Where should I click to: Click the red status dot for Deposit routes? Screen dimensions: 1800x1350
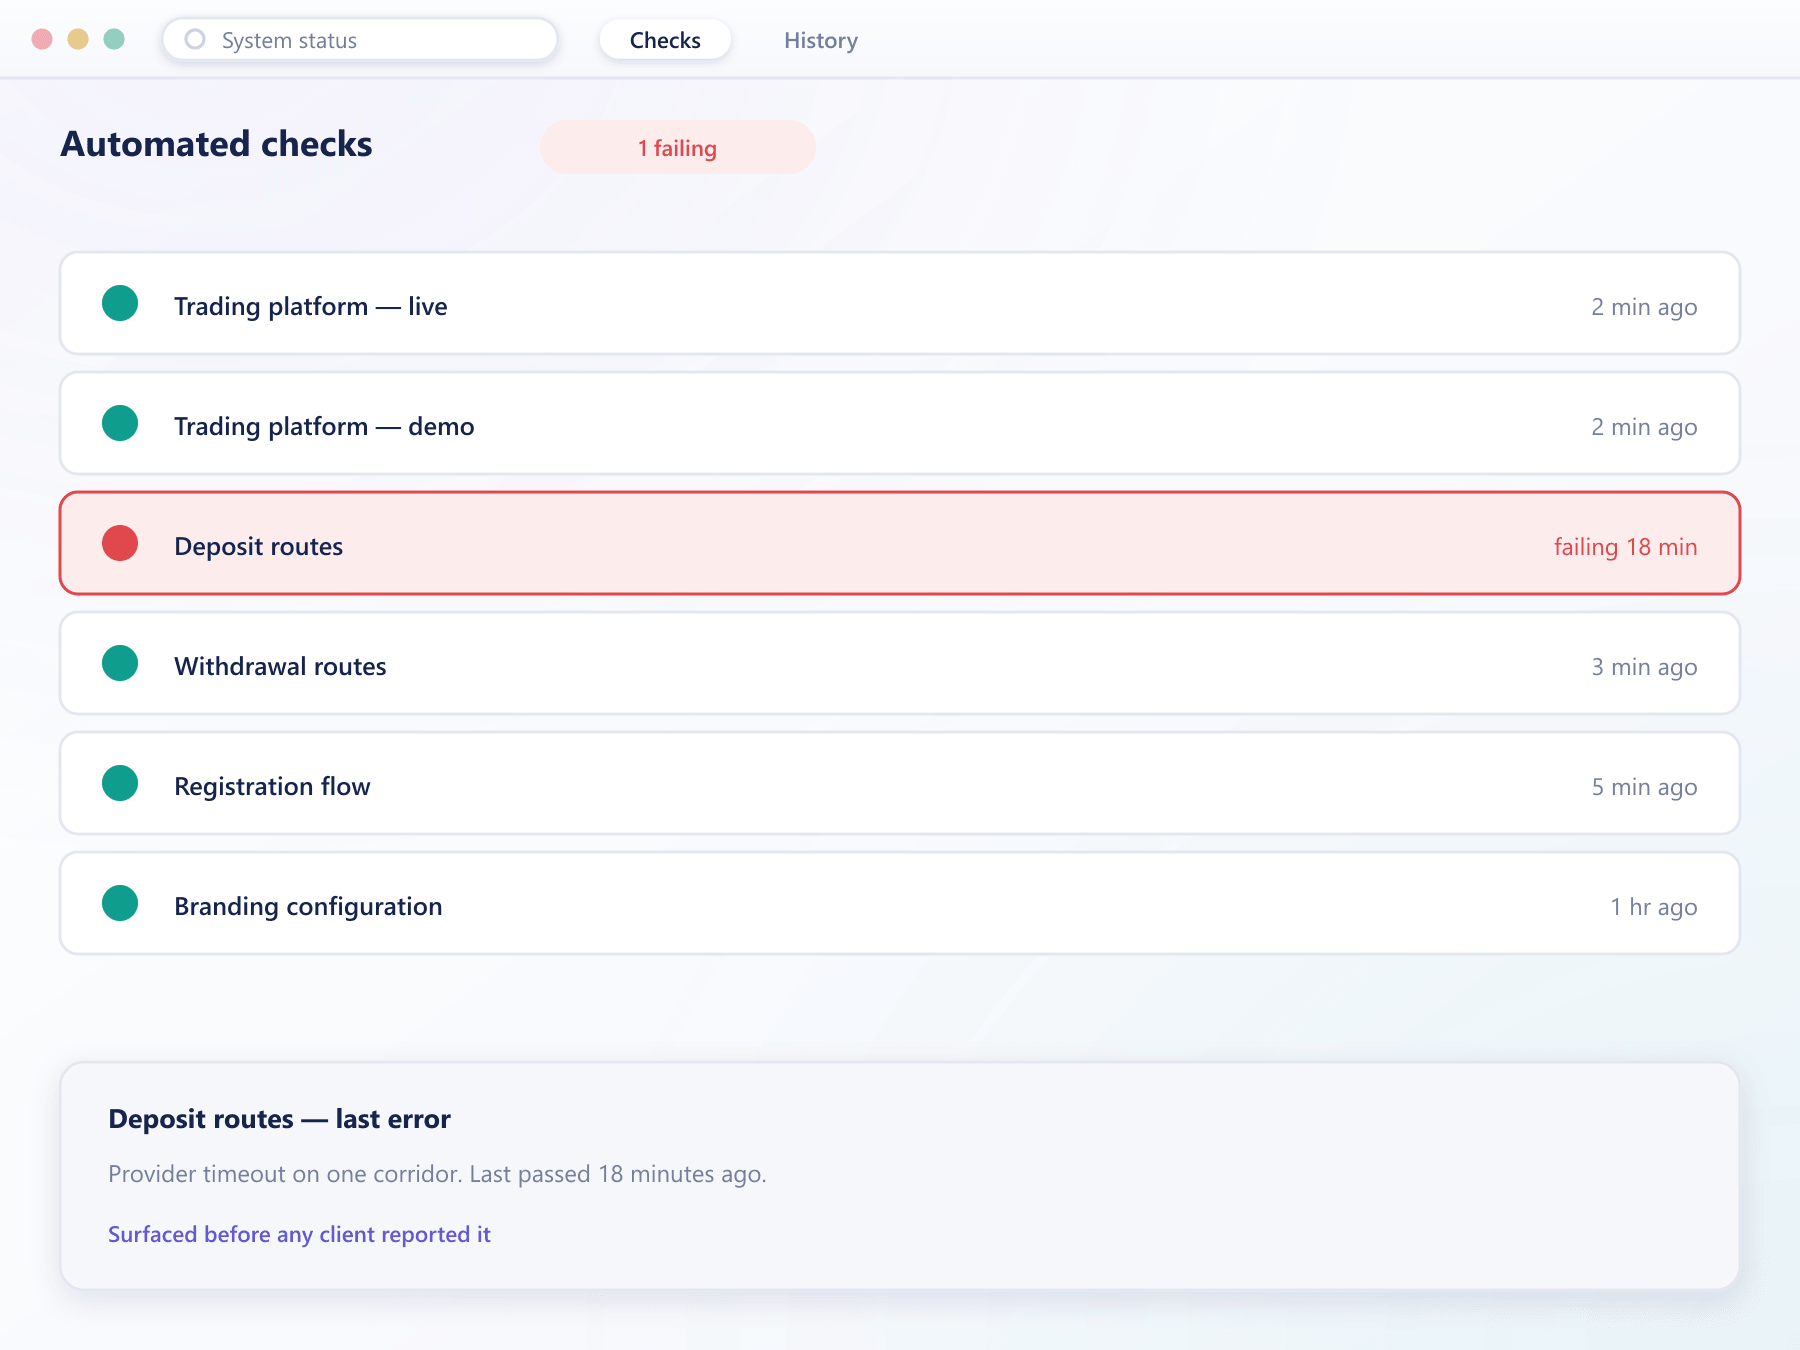[120, 543]
